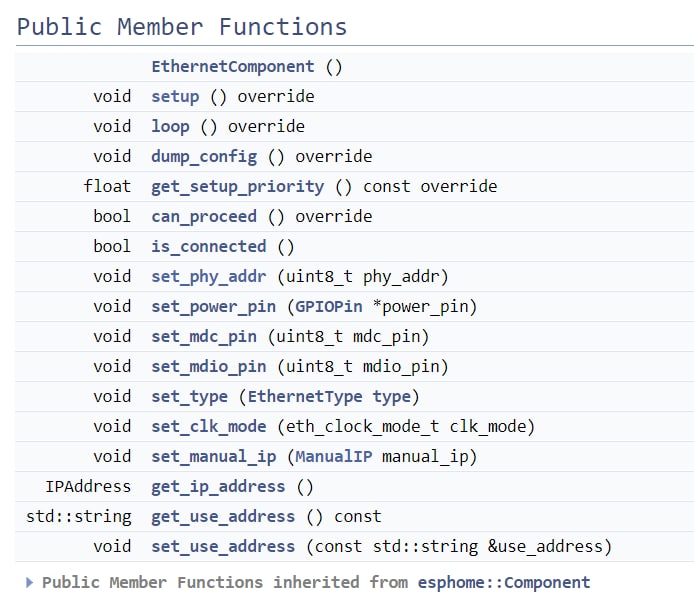Click the can_proceed function link
Image resolution: width=694 pixels, height=613 pixels.
204,217
